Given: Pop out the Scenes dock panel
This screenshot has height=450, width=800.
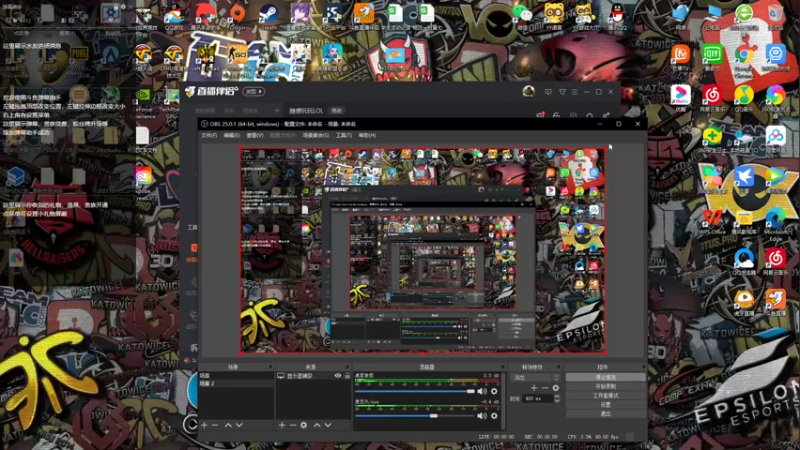Looking at the screenshot, I should 270,367.
